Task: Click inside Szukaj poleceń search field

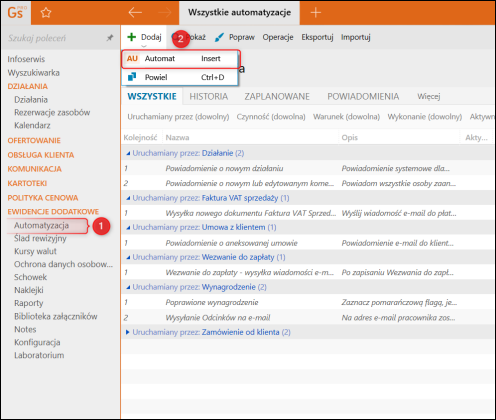Action: pos(55,38)
